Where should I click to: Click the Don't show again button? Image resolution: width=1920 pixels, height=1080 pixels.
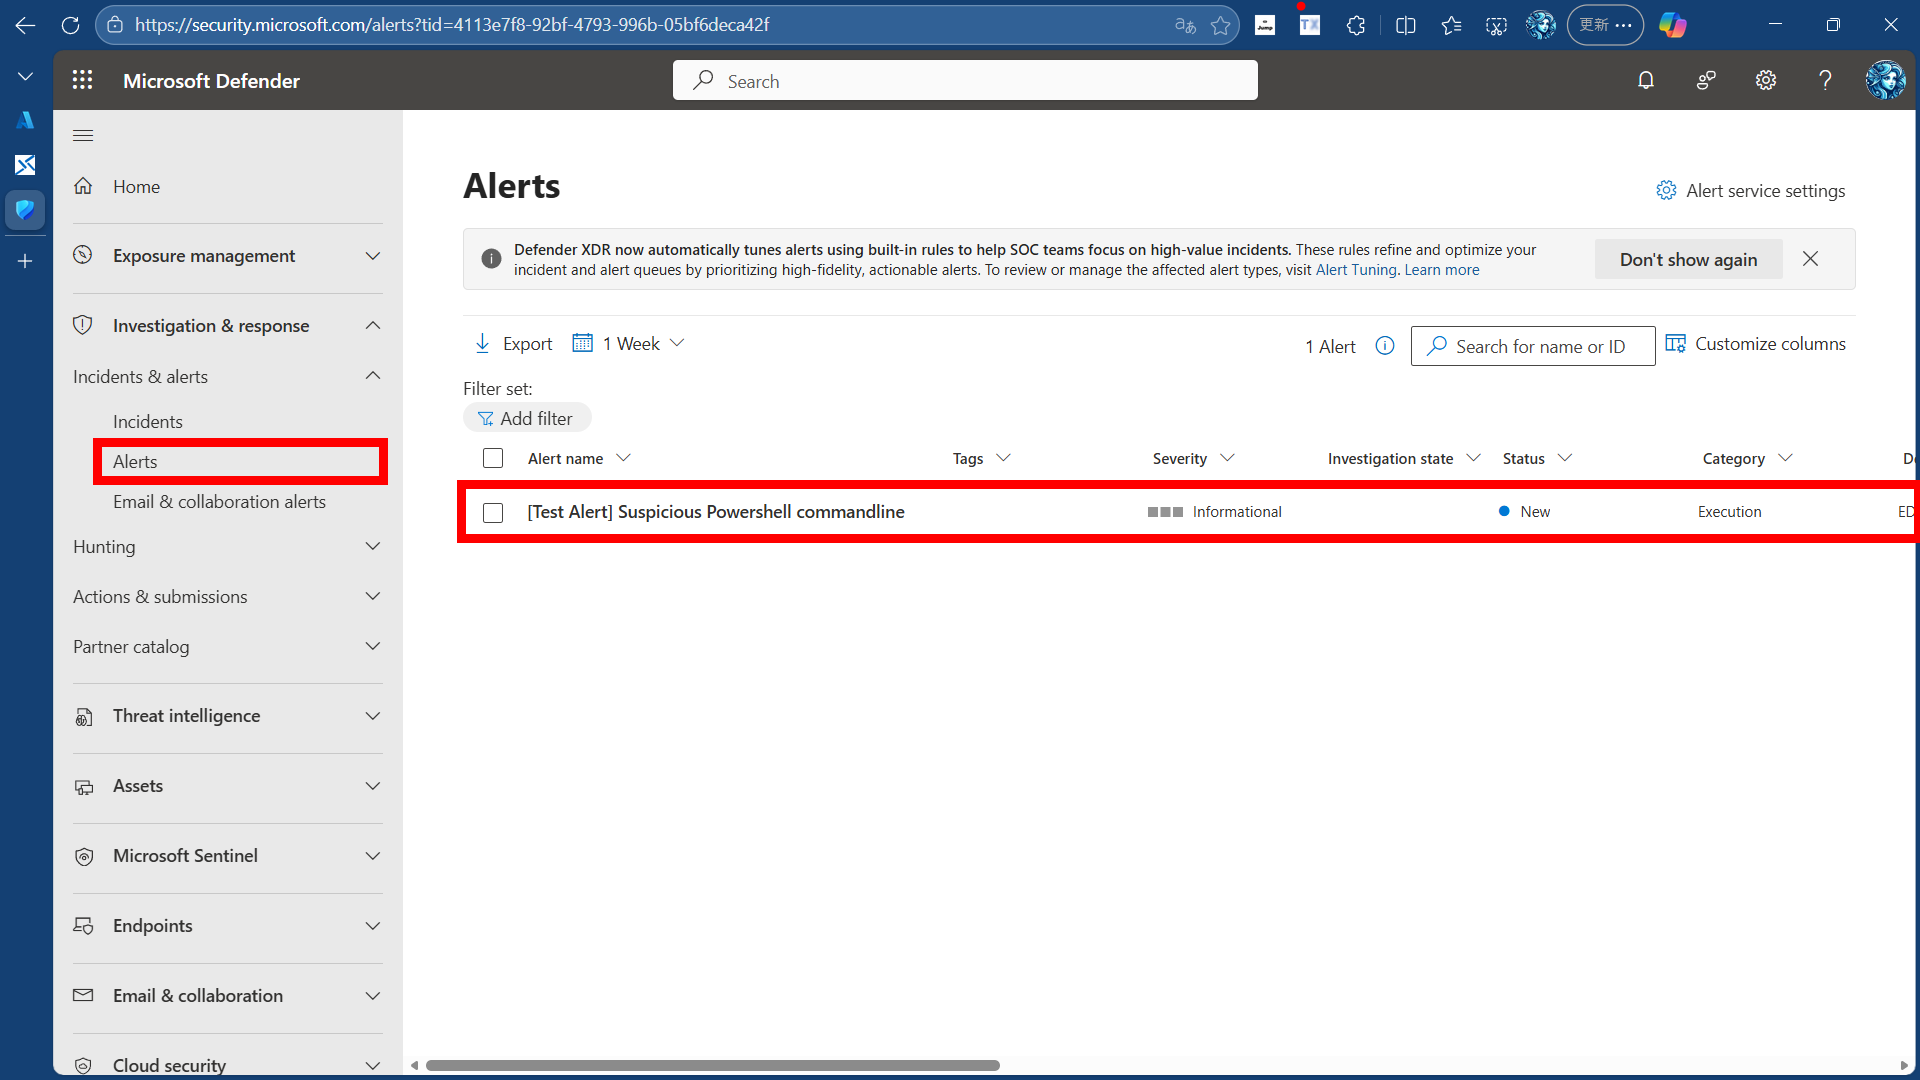click(1687, 259)
